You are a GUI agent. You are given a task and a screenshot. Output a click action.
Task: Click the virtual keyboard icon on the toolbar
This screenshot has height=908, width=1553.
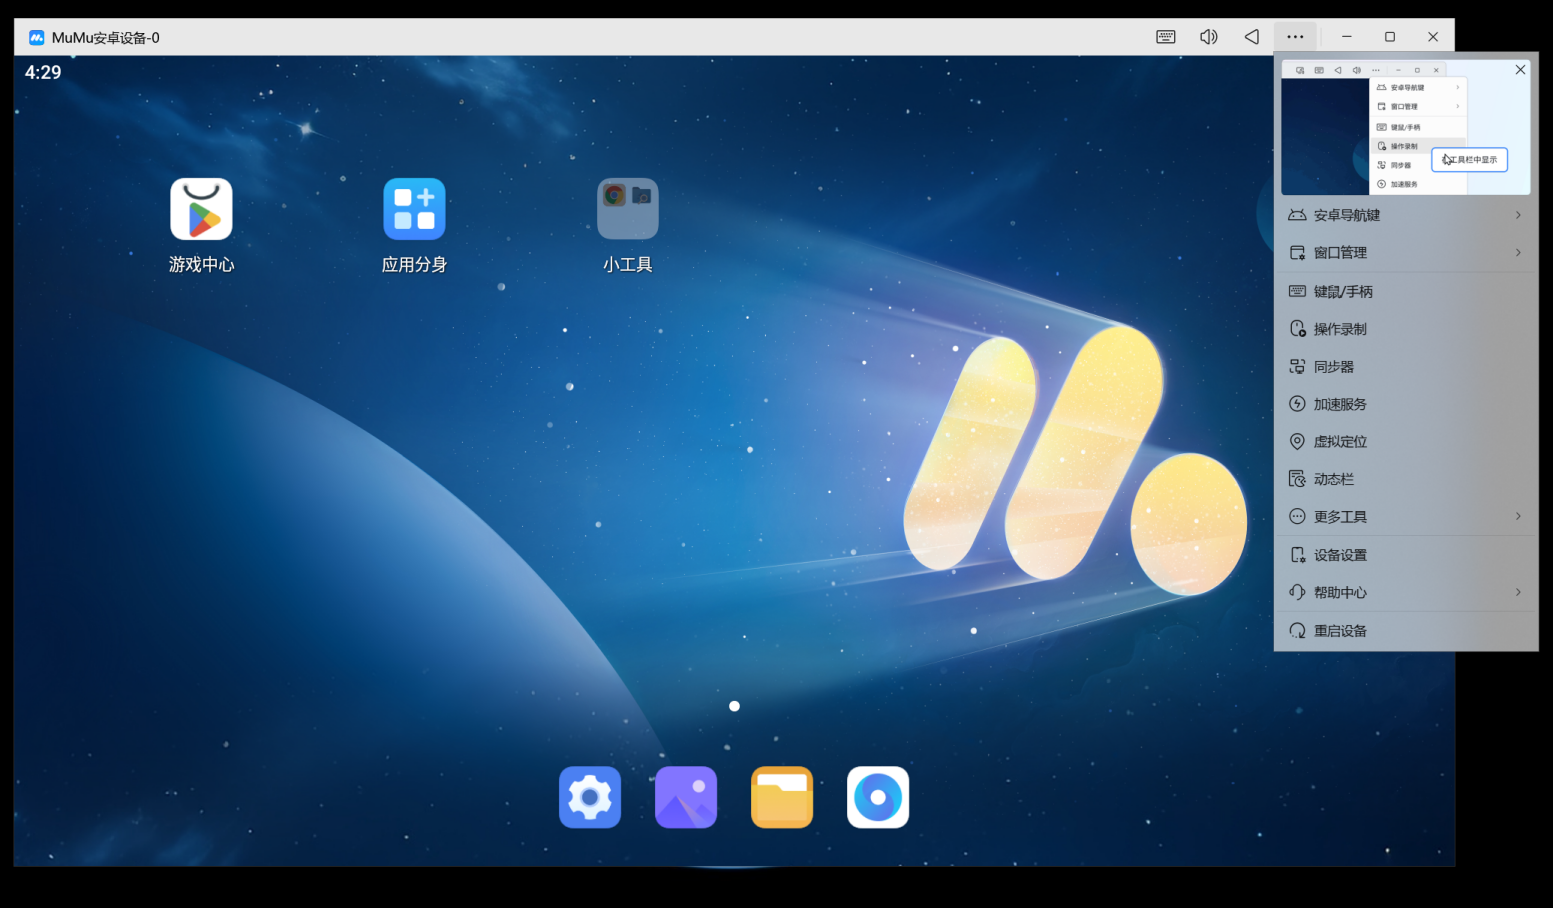1164,36
